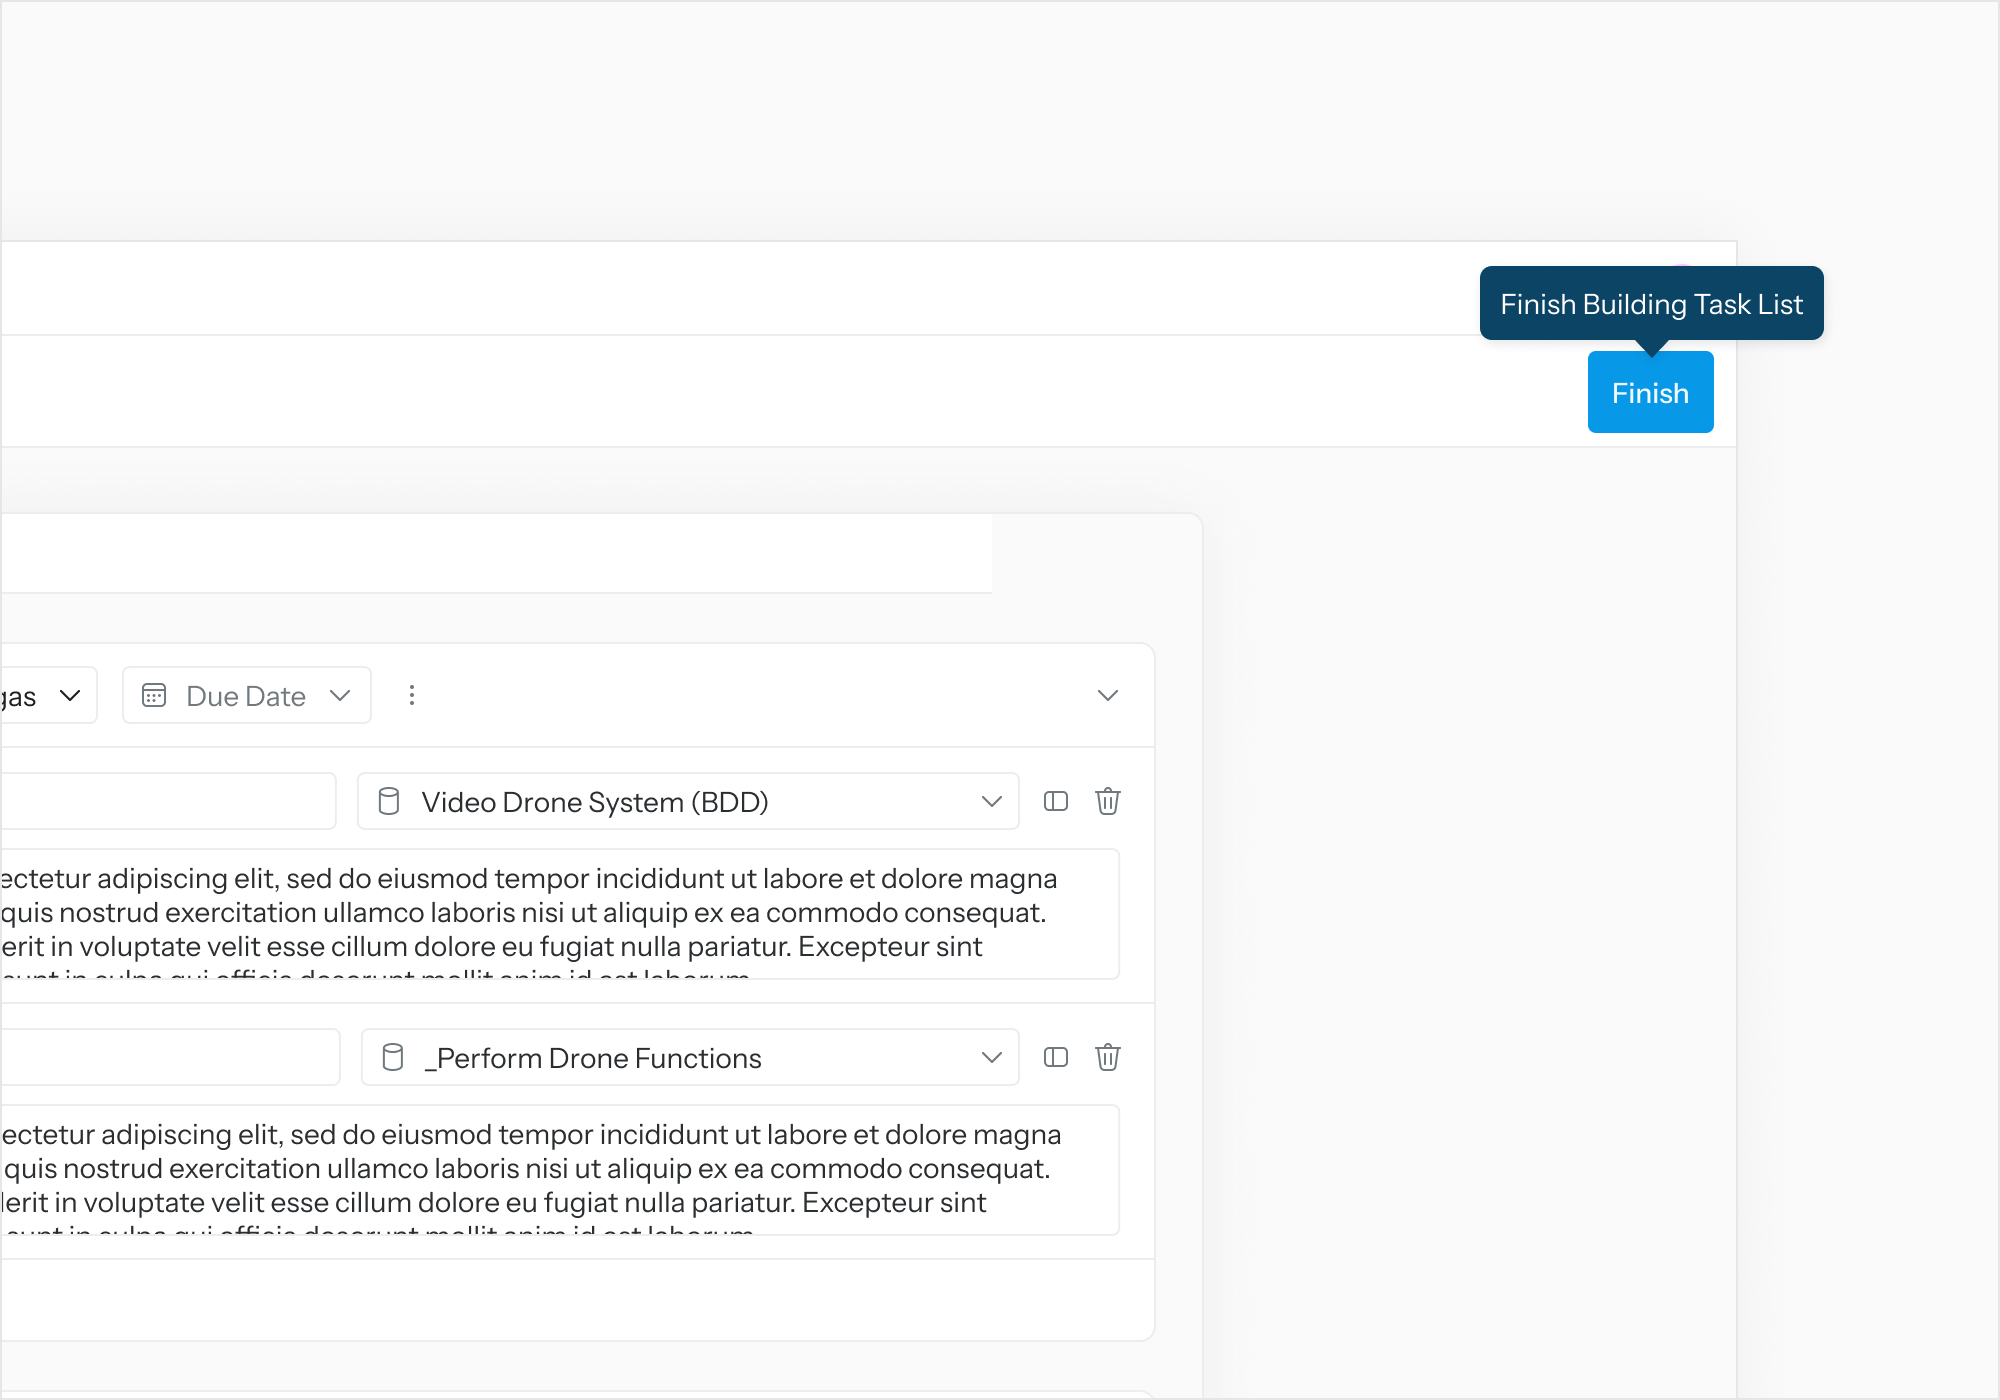This screenshot has width=2000, height=1400.
Task: Delete the Video Drone System task
Action: 1107,802
